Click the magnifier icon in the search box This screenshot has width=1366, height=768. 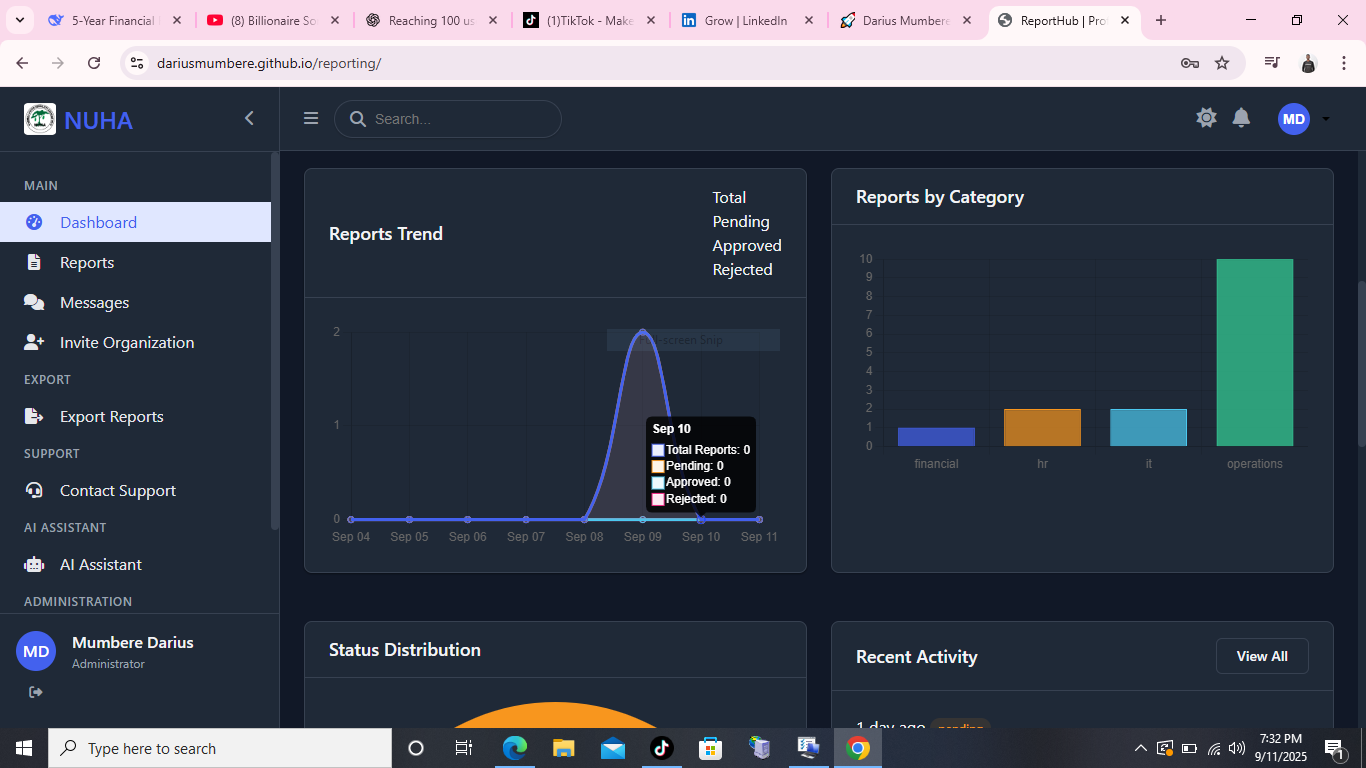coord(357,119)
